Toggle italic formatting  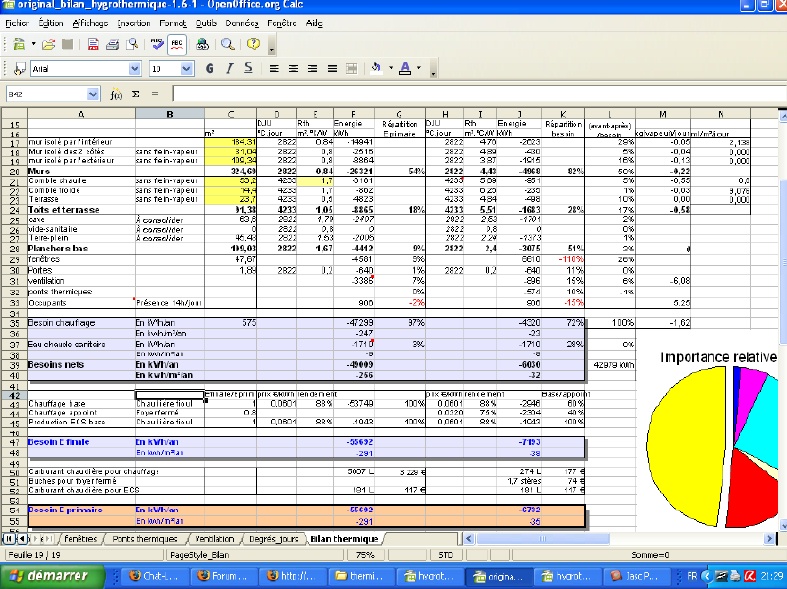click(x=231, y=69)
